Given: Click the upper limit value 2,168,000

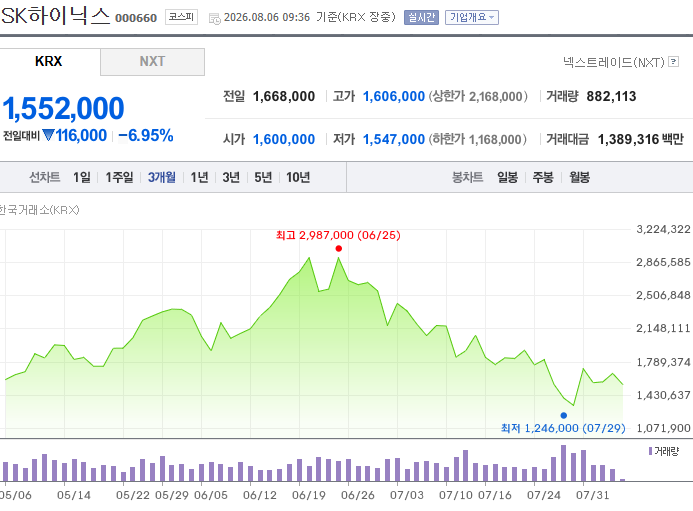Looking at the screenshot, I should pyautogui.click(x=495, y=96).
